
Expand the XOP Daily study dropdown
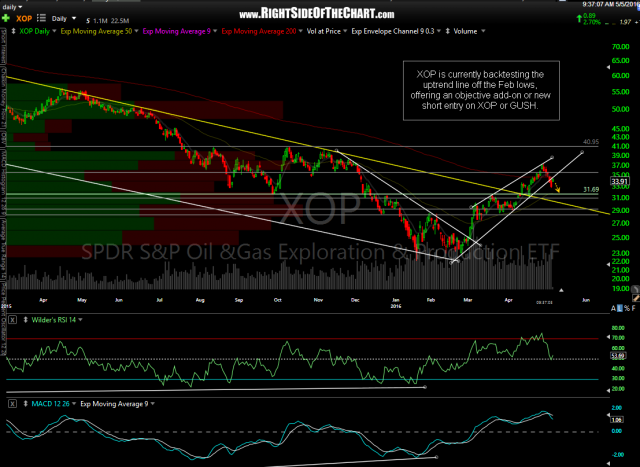[x=53, y=31]
